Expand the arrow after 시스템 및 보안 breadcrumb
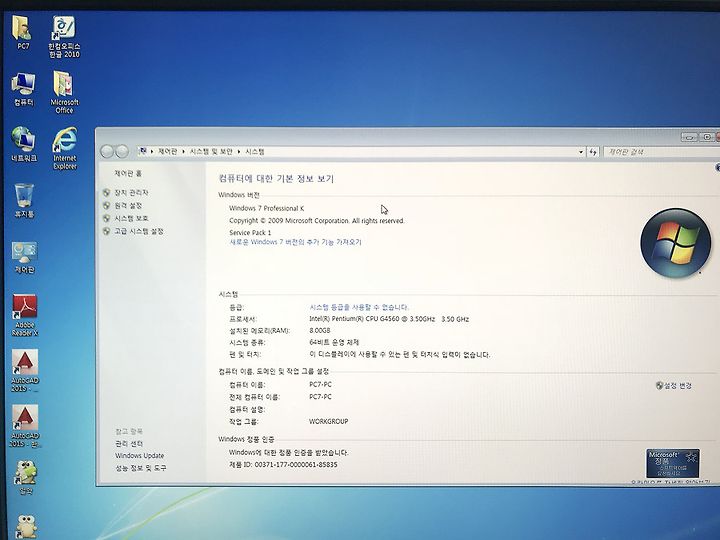Image resolution: width=720 pixels, height=540 pixels. pos(239,152)
